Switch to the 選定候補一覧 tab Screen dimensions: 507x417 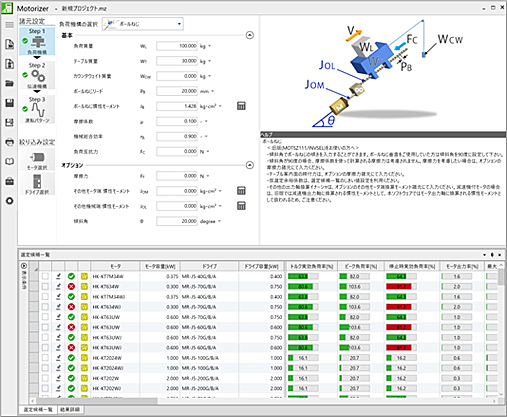(x=38, y=409)
